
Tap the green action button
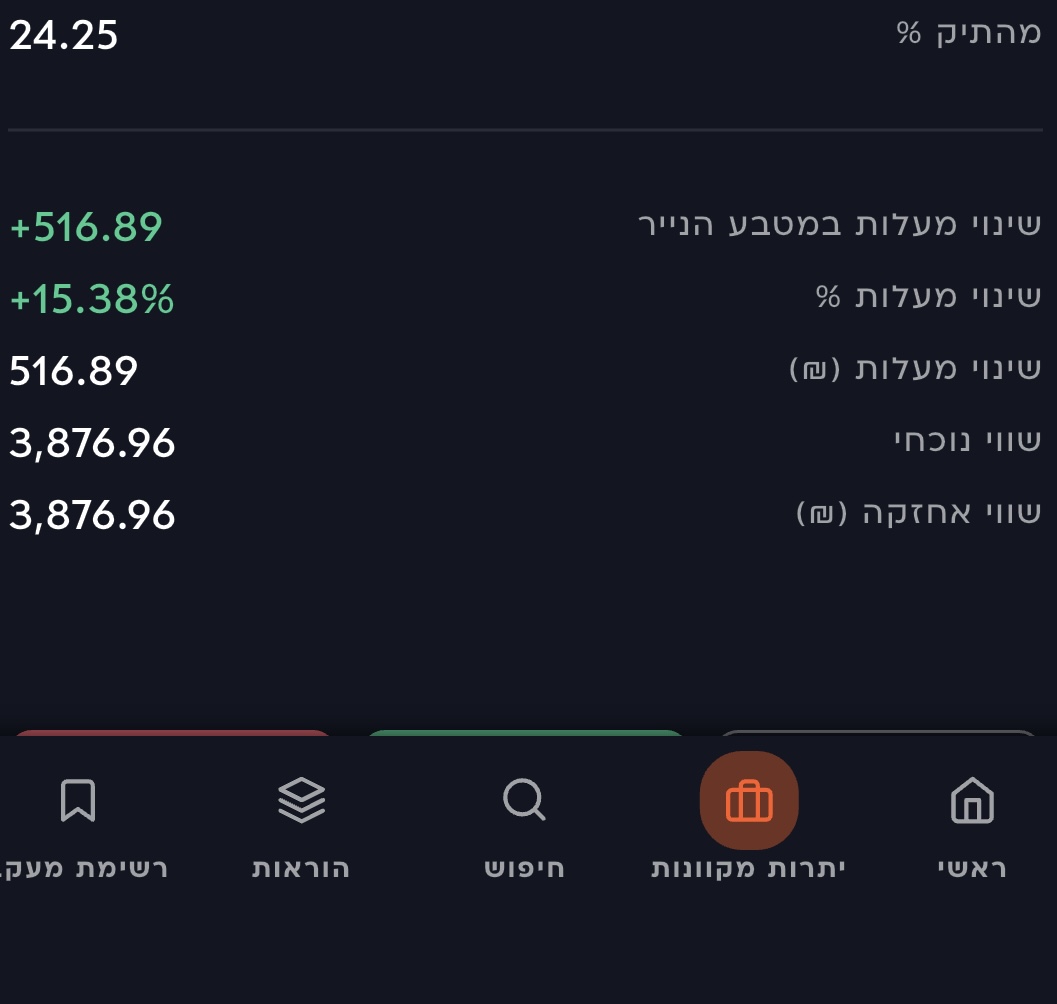click(x=527, y=735)
